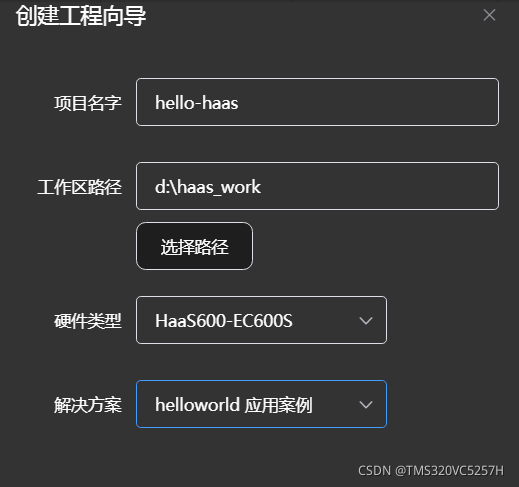Click the 选择路径 button

click(x=194, y=246)
